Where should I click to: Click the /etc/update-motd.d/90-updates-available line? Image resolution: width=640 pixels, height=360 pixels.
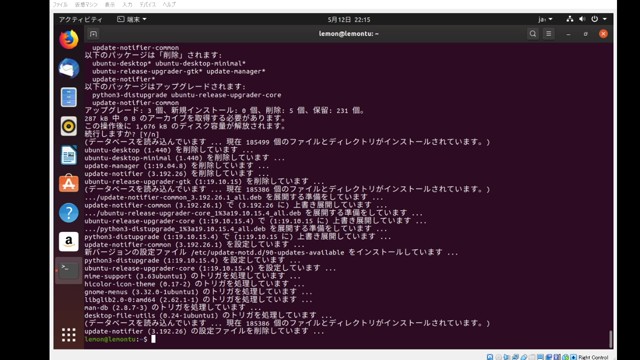click(x=271, y=252)
